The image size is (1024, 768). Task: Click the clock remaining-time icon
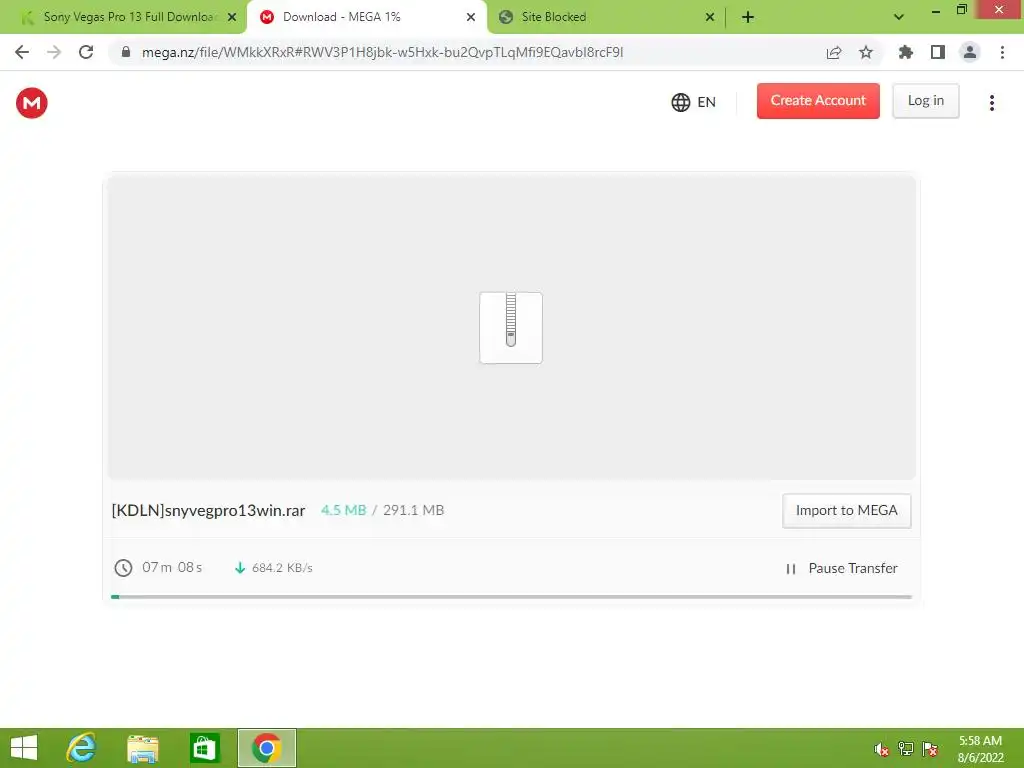tap(123, 568)
